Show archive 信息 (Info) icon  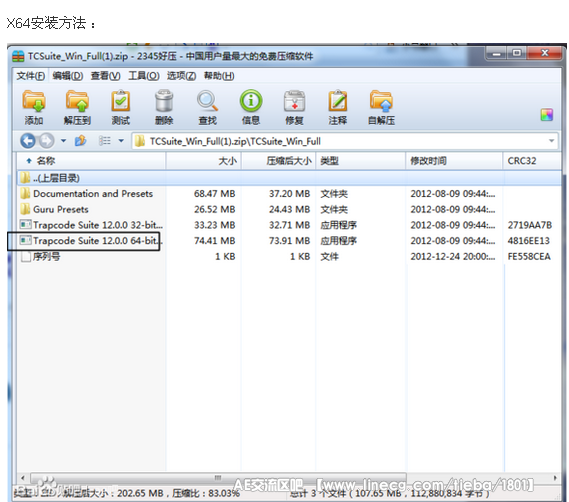pos(251,101)
